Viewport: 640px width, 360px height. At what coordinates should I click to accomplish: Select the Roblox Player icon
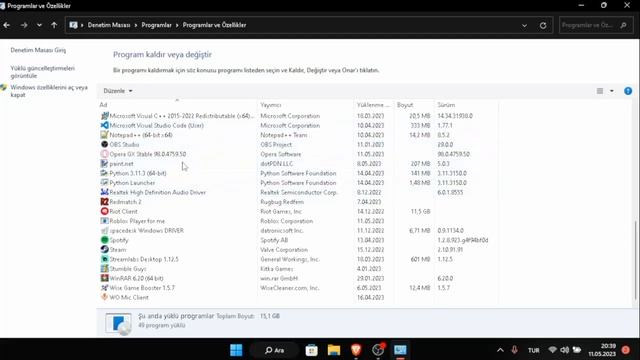104,221
